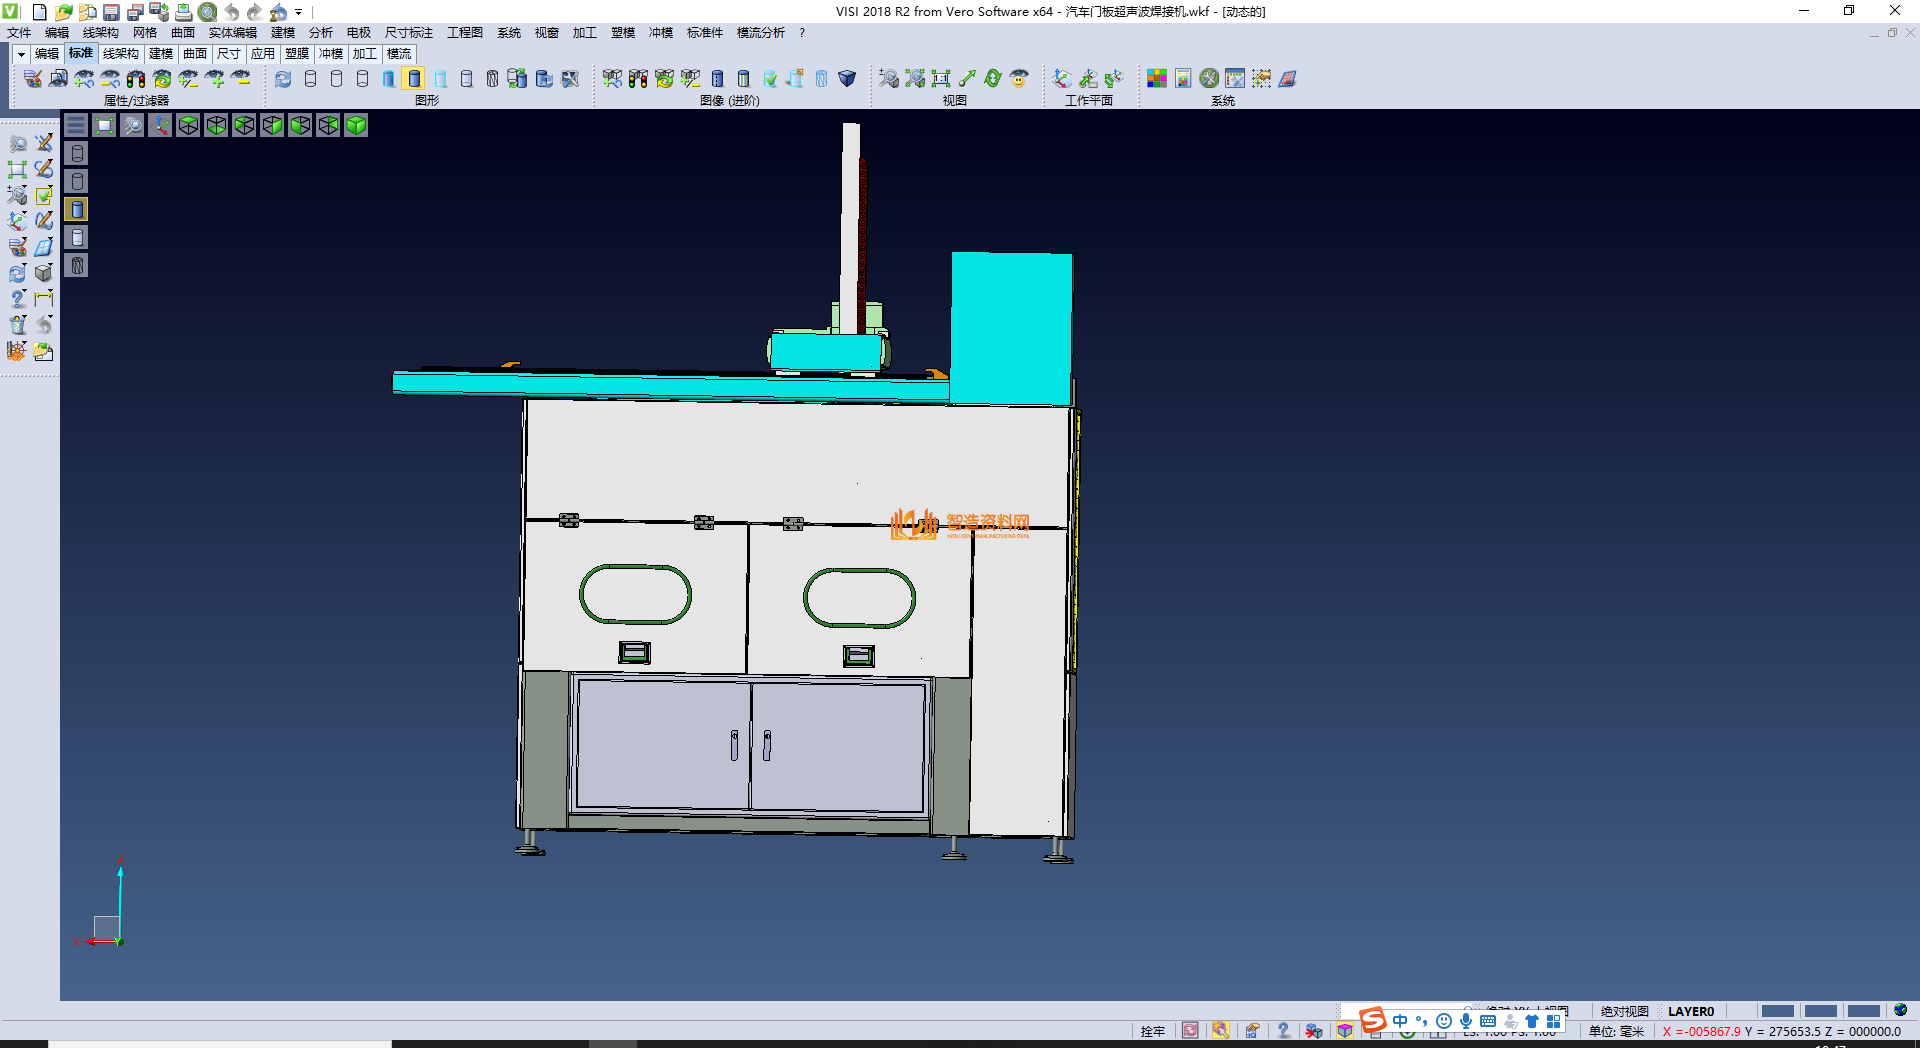The width and height of the screenshot is (1920, 1048).
Task: Open the ribbon tab list dropdown arrow
Action: (21, 54)
